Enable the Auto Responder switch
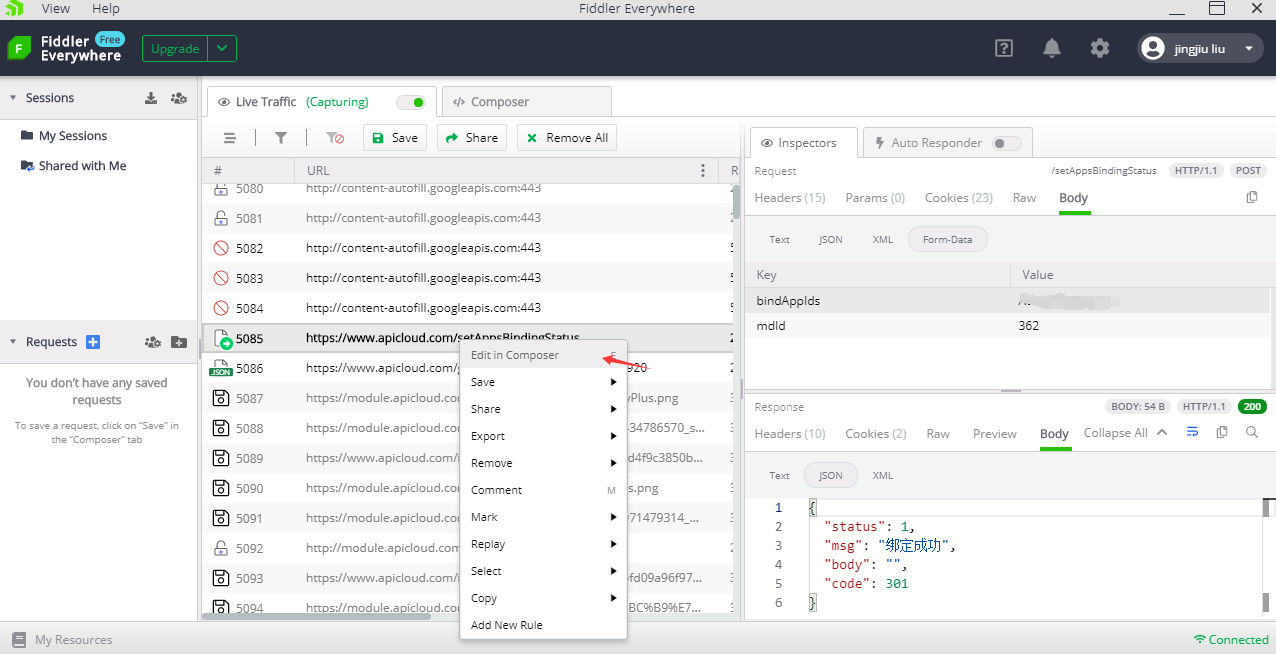This screenshot has height=654, width=1276. (x=1007, y=143)
